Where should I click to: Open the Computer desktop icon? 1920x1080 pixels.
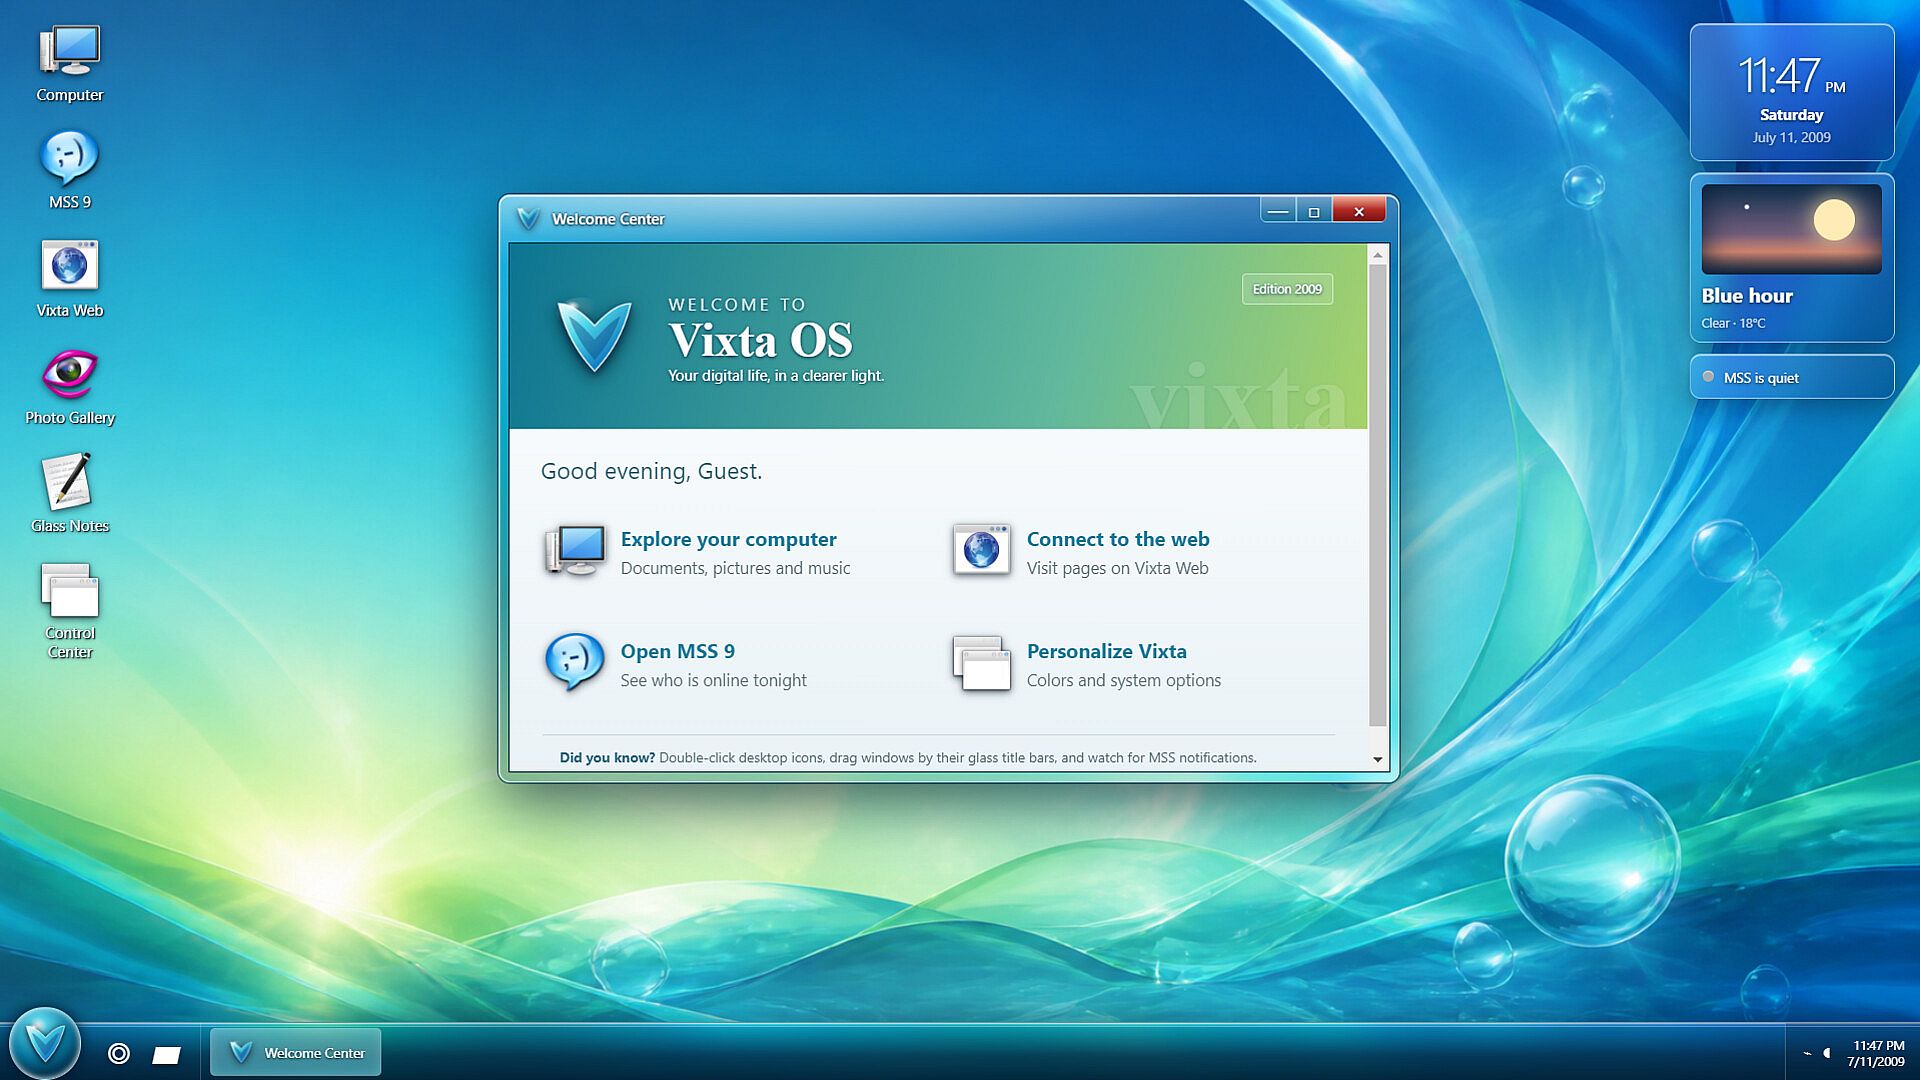[70, 63]
